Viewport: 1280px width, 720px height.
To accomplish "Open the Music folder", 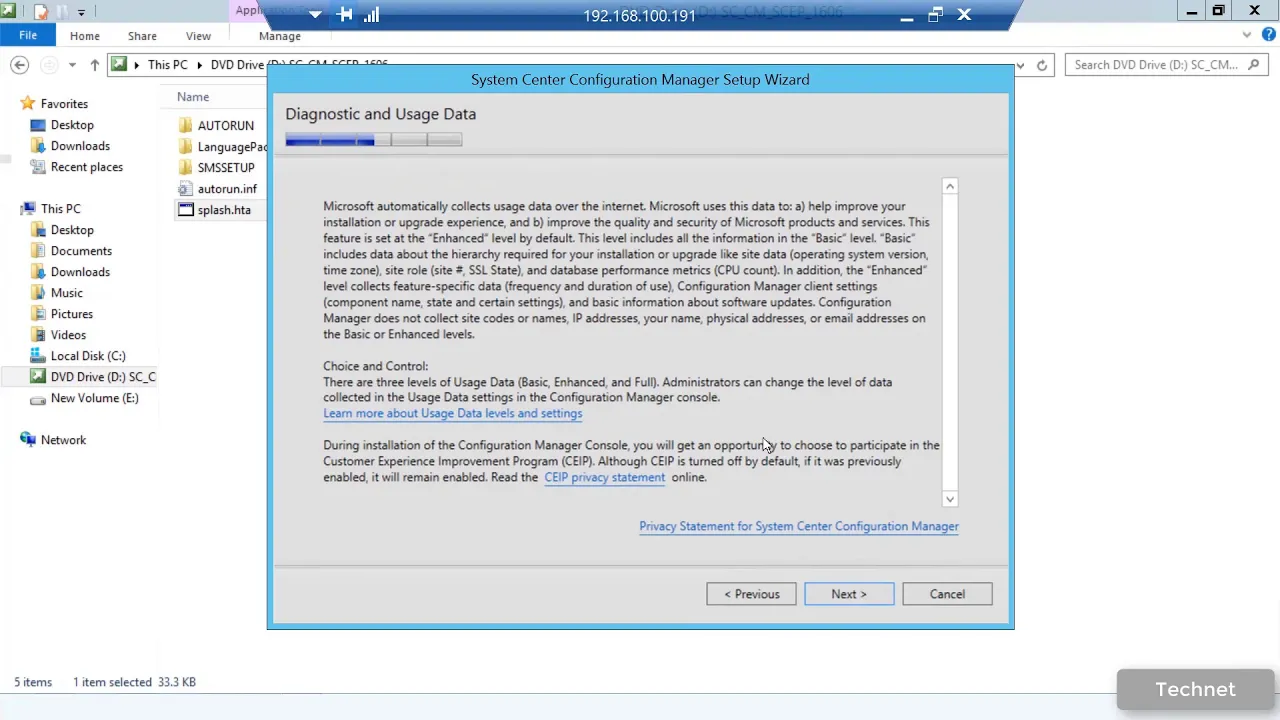I will pyautogui.click(x=67, y=293).
